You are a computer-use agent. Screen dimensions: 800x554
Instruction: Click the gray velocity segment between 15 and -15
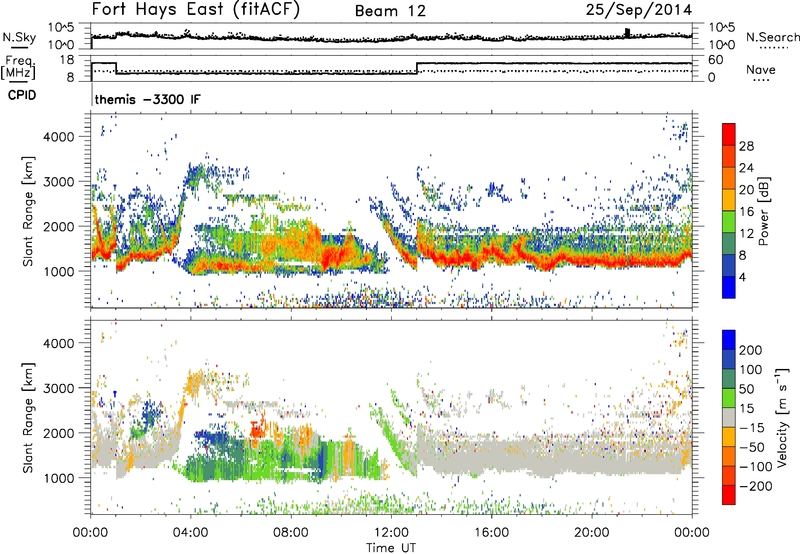click(729, 417)
